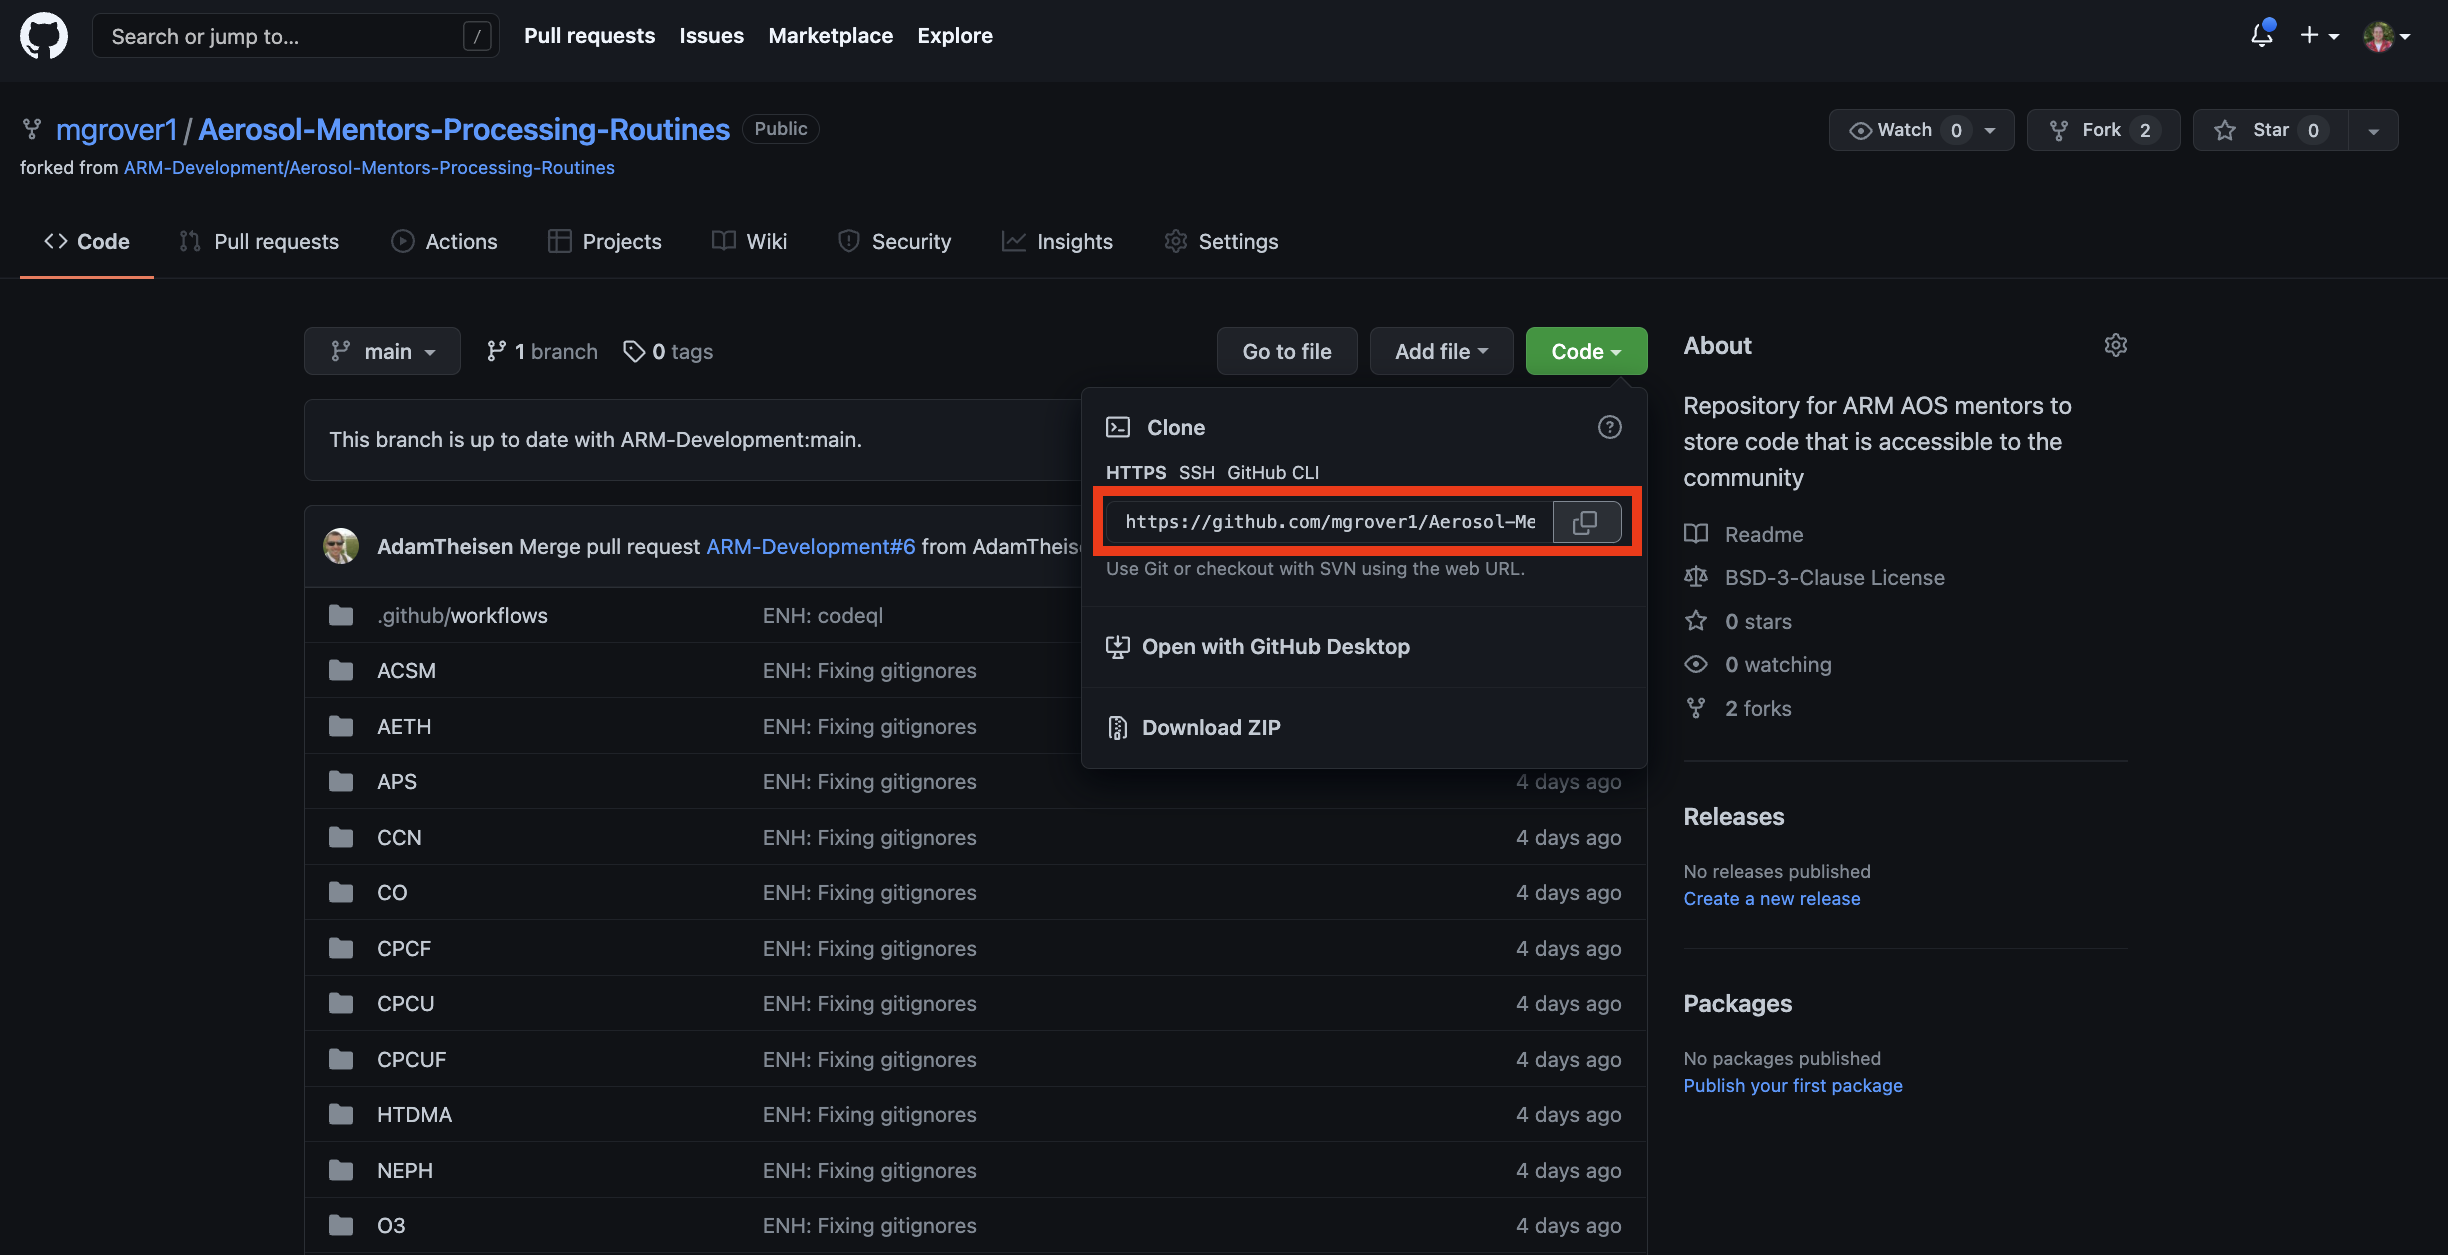Image resolution: width=2448 pixels, height=1255 pixels.
Task: Open the user avatar menu
Action: click(x=2387, y=36)
